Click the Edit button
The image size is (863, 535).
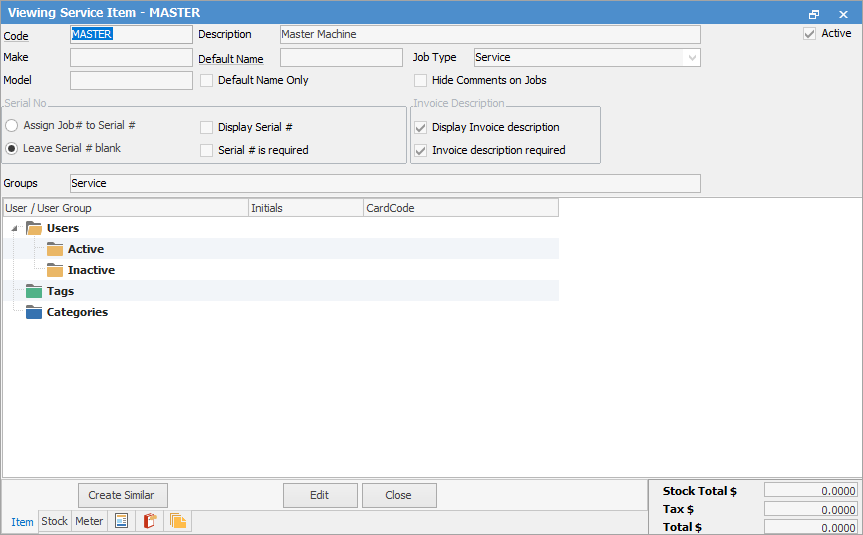coord(320,495)
